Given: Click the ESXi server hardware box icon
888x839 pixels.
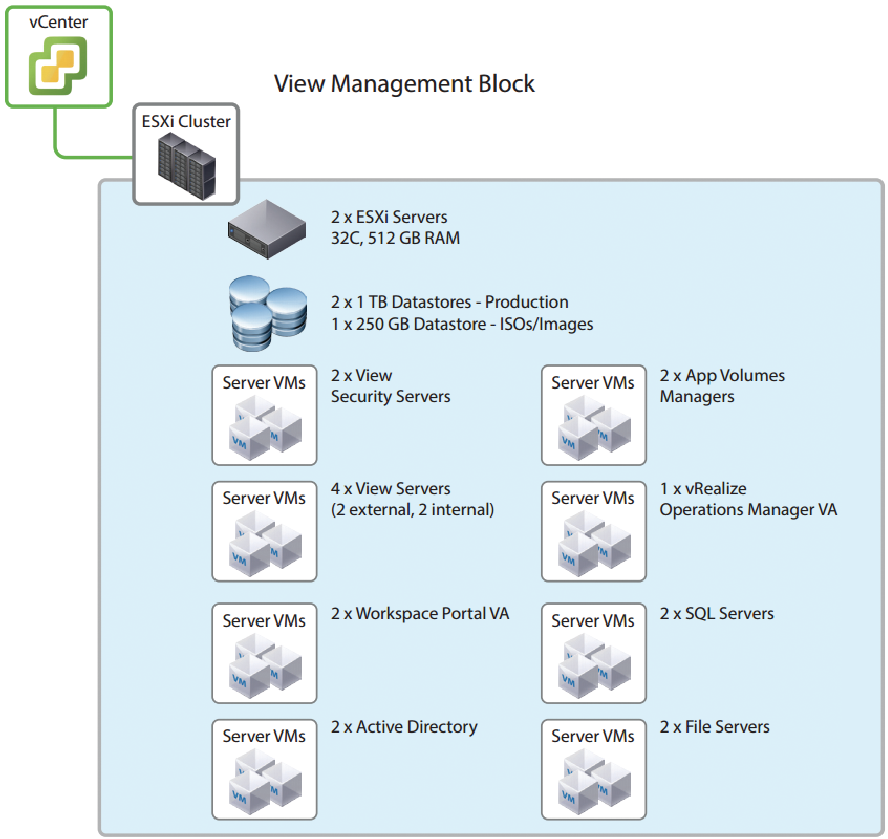Looking at the screenshot, I should 267,229.
